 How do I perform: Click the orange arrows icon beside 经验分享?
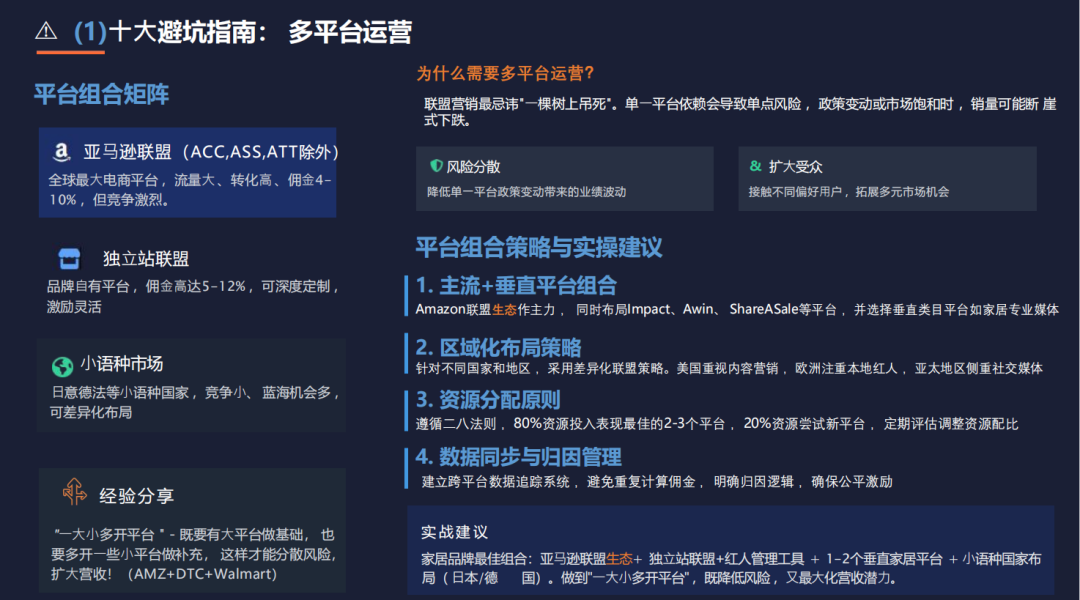click(x=74, y=492)
